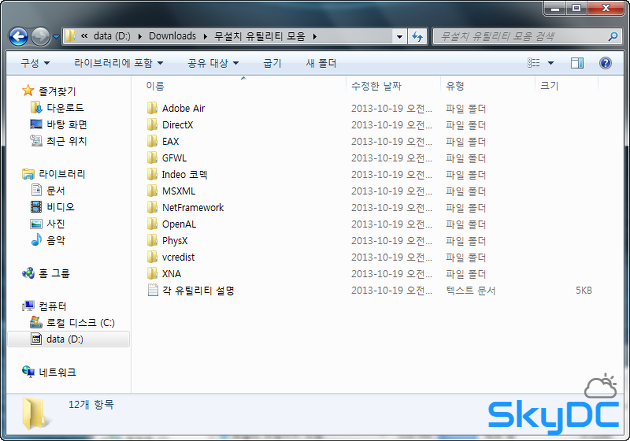Image resolution: width=630 pixels, height=441 pixels.
Task: Click the 굽기 toolbar button
Action: pos(272,63)
